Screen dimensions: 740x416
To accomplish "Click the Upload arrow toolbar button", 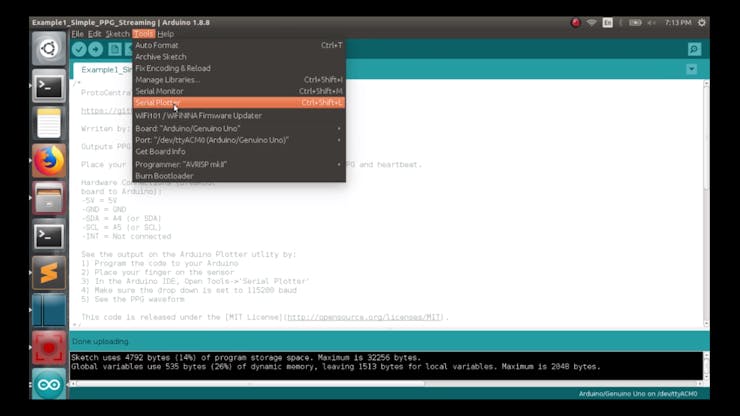I will pyautogui.click(x=95, y=49).
